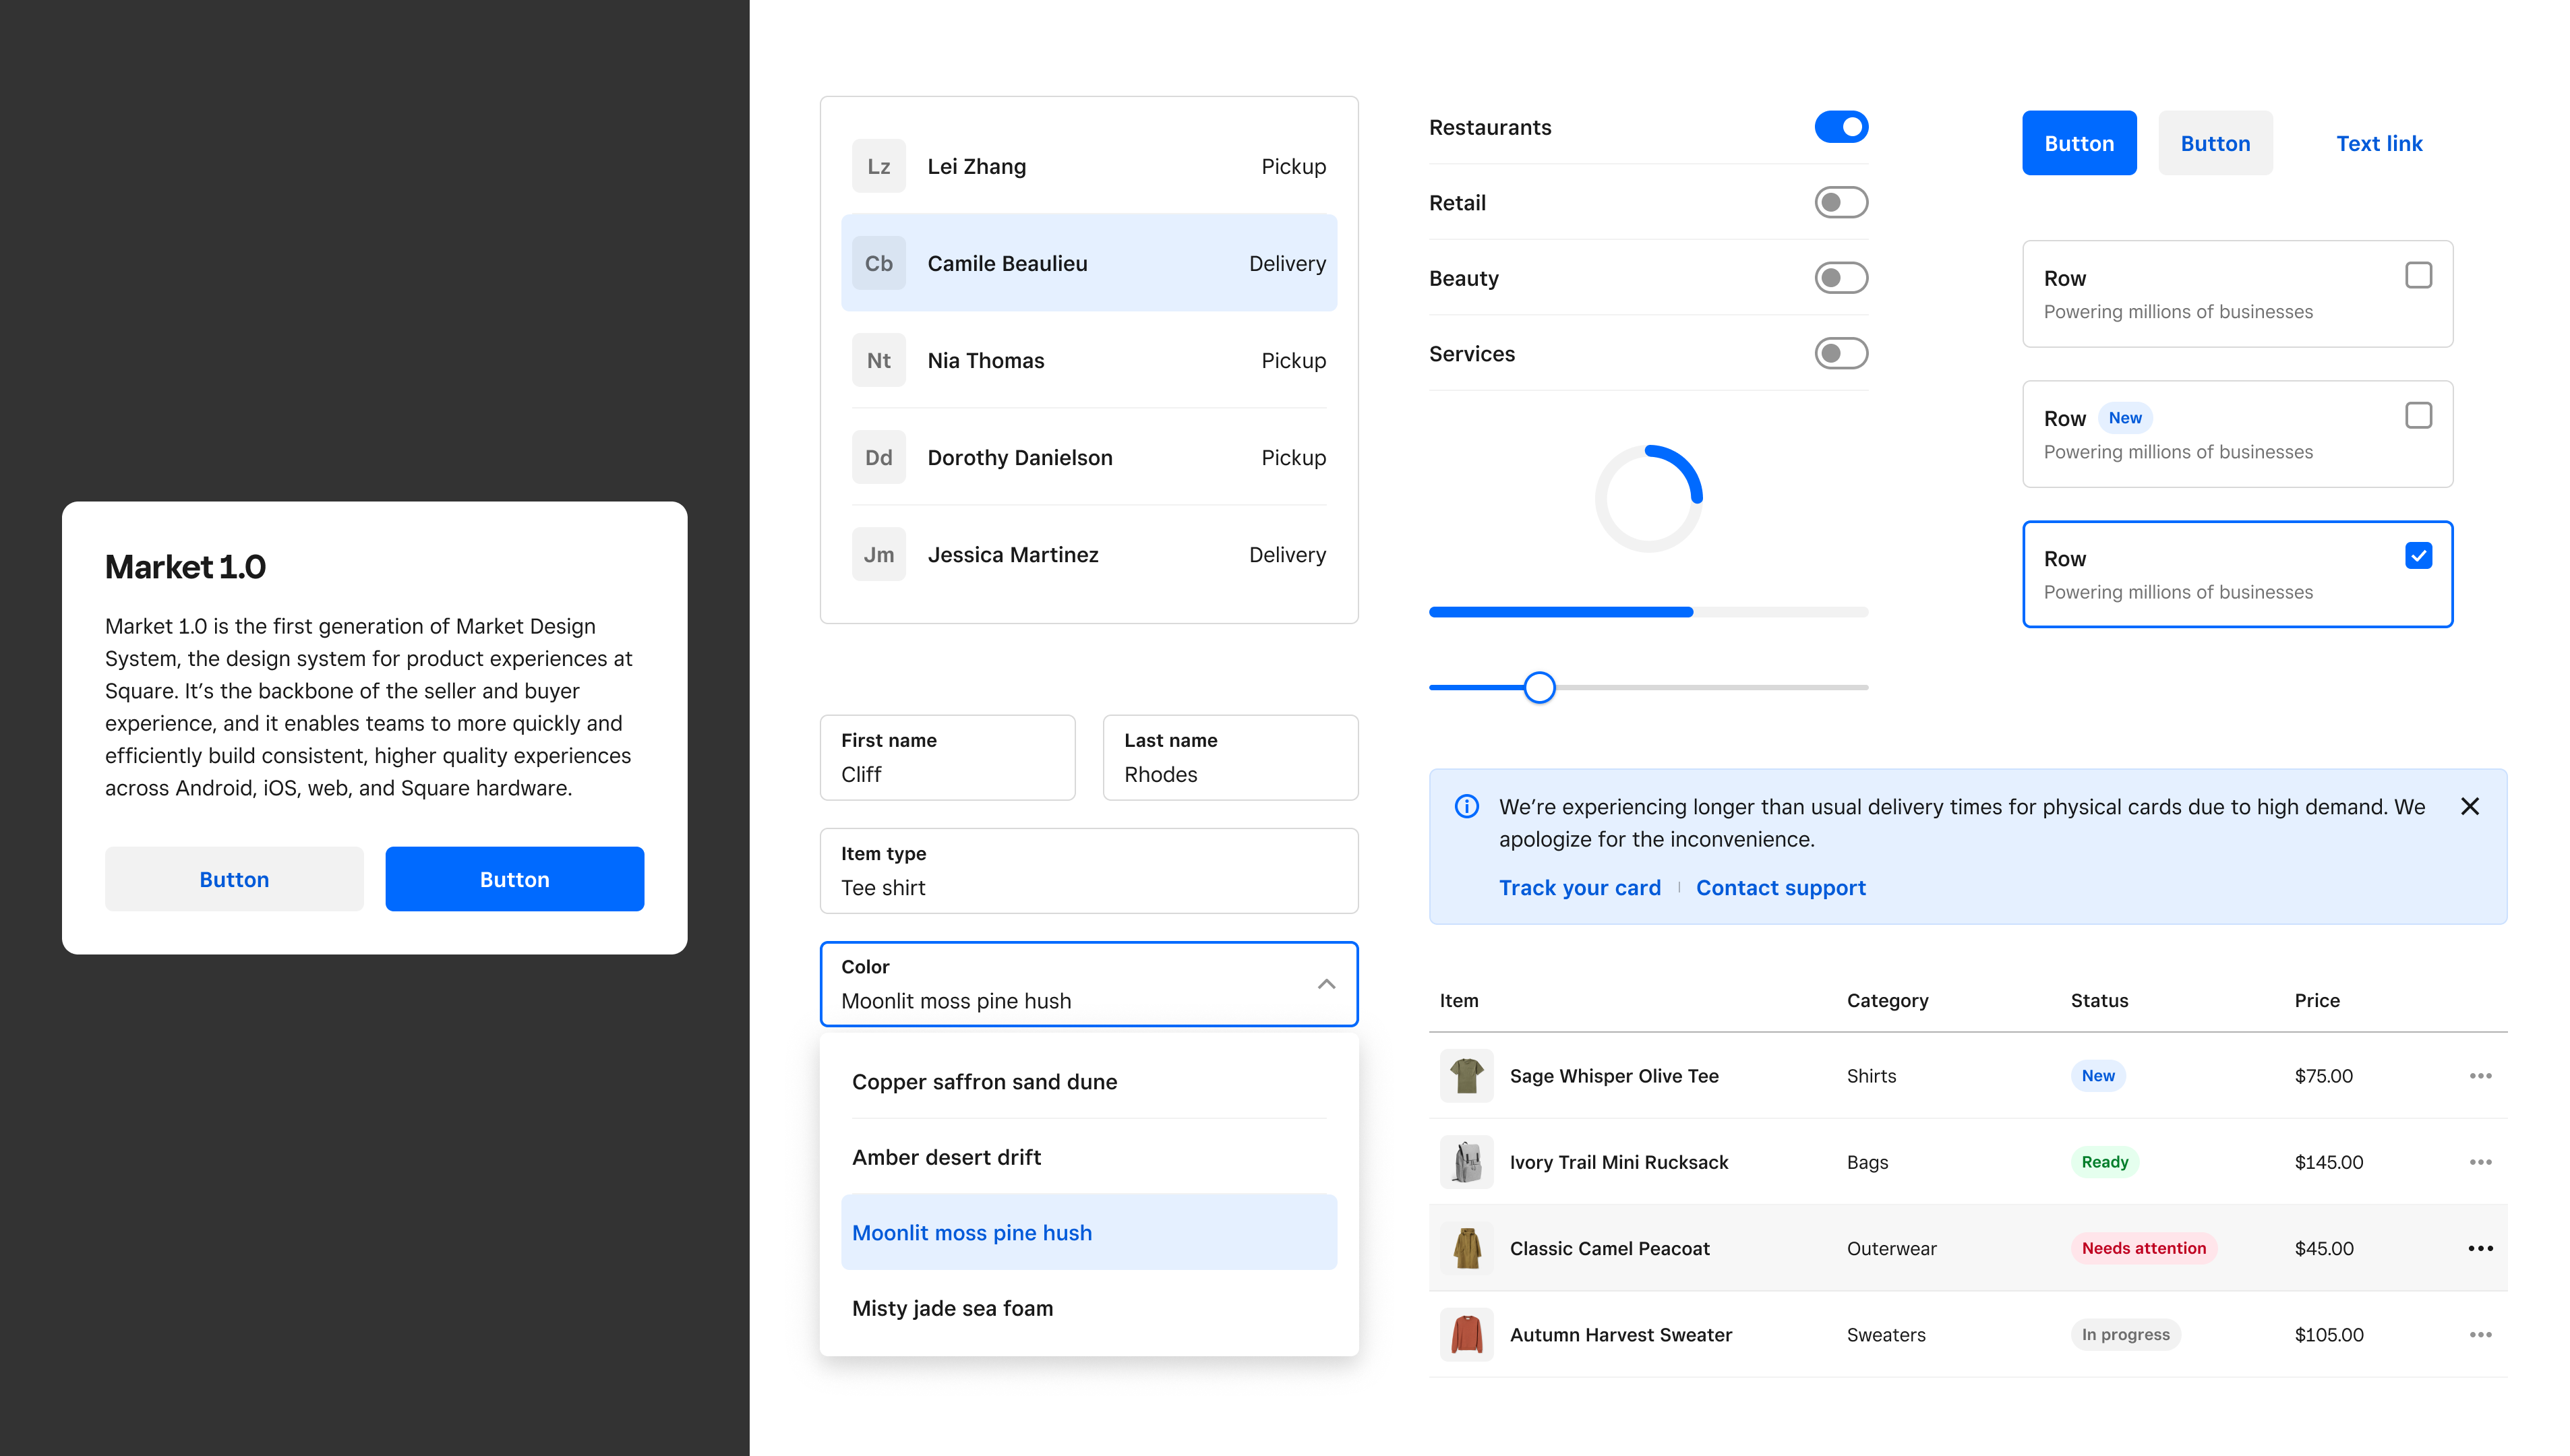Screen dimensions: 2570x1456
Task: Click the slider handle below the progress spinner
Action: coord(1540,687)
